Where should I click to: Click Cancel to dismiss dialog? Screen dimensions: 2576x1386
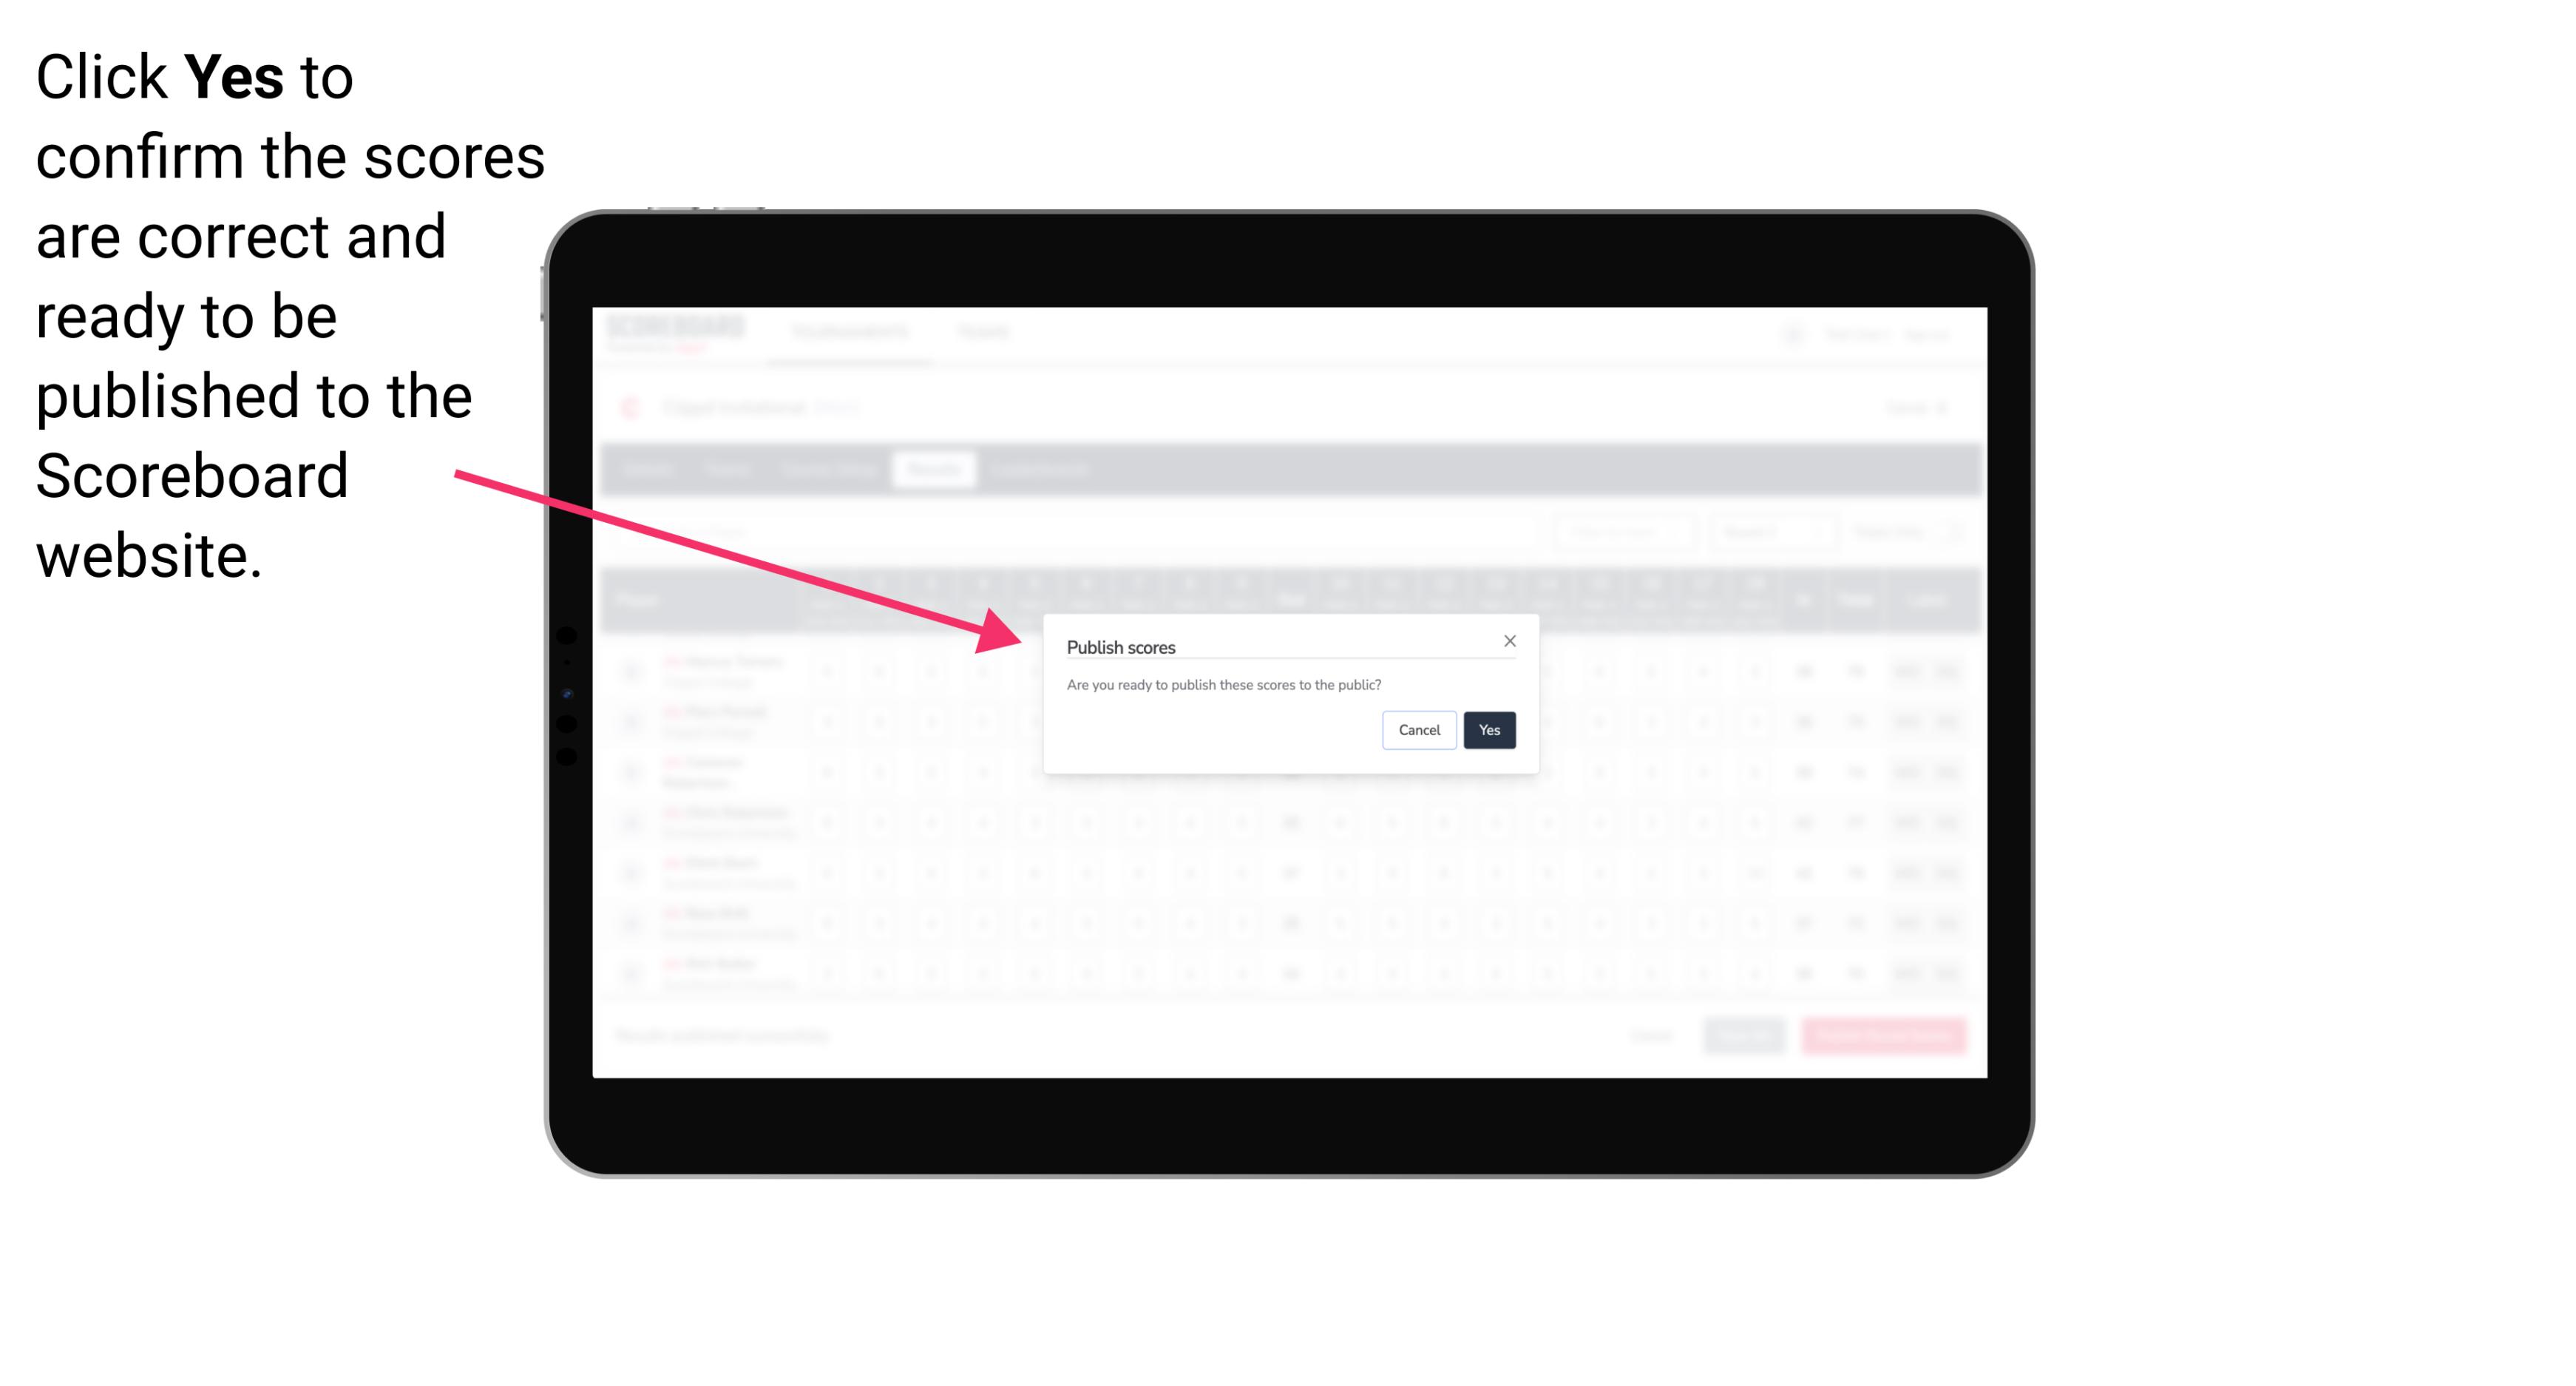(1420, 729)
